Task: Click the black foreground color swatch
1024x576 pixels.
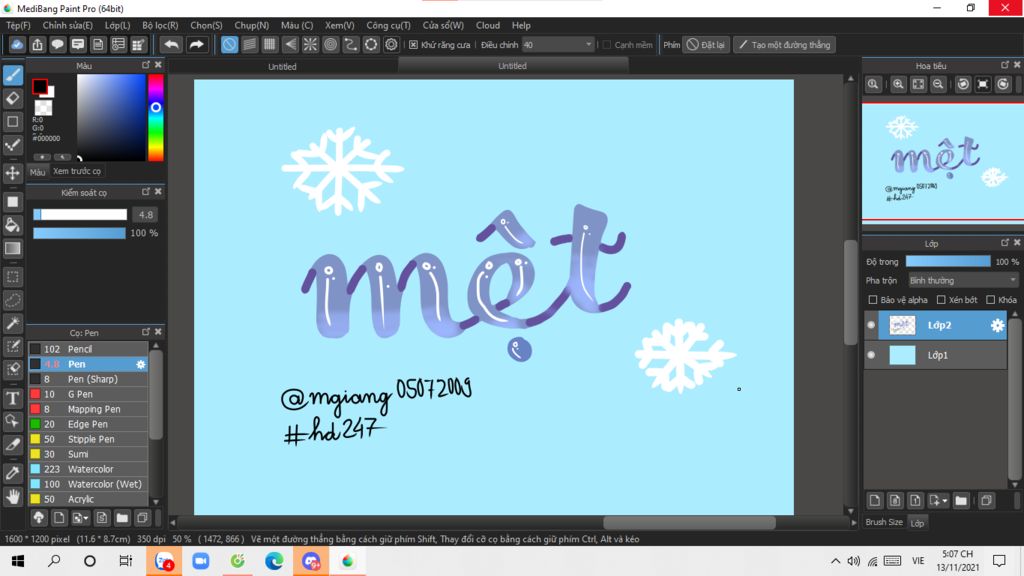Action: [x=39, y=86]
